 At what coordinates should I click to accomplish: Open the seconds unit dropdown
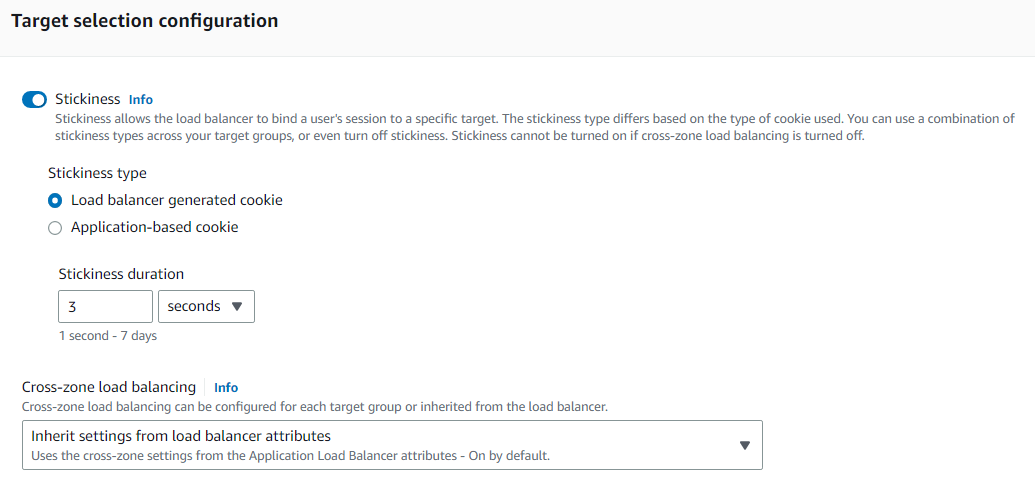coord(207,306)
